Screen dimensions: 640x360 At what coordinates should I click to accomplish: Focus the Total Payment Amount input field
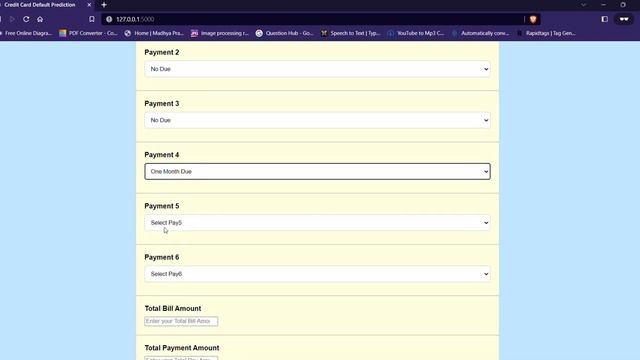pyautogui.click(x=181, y=358)
